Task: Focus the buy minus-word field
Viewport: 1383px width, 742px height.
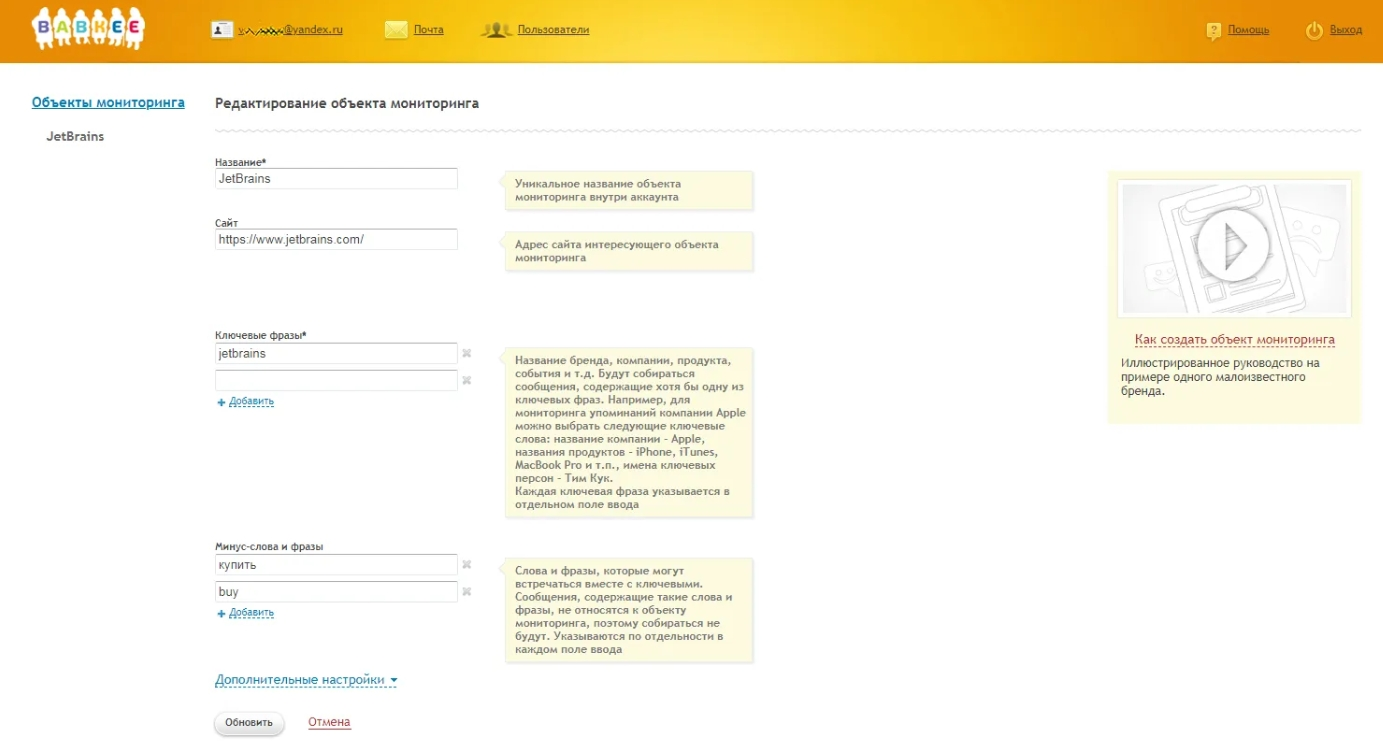Action: tap(336, 592)
